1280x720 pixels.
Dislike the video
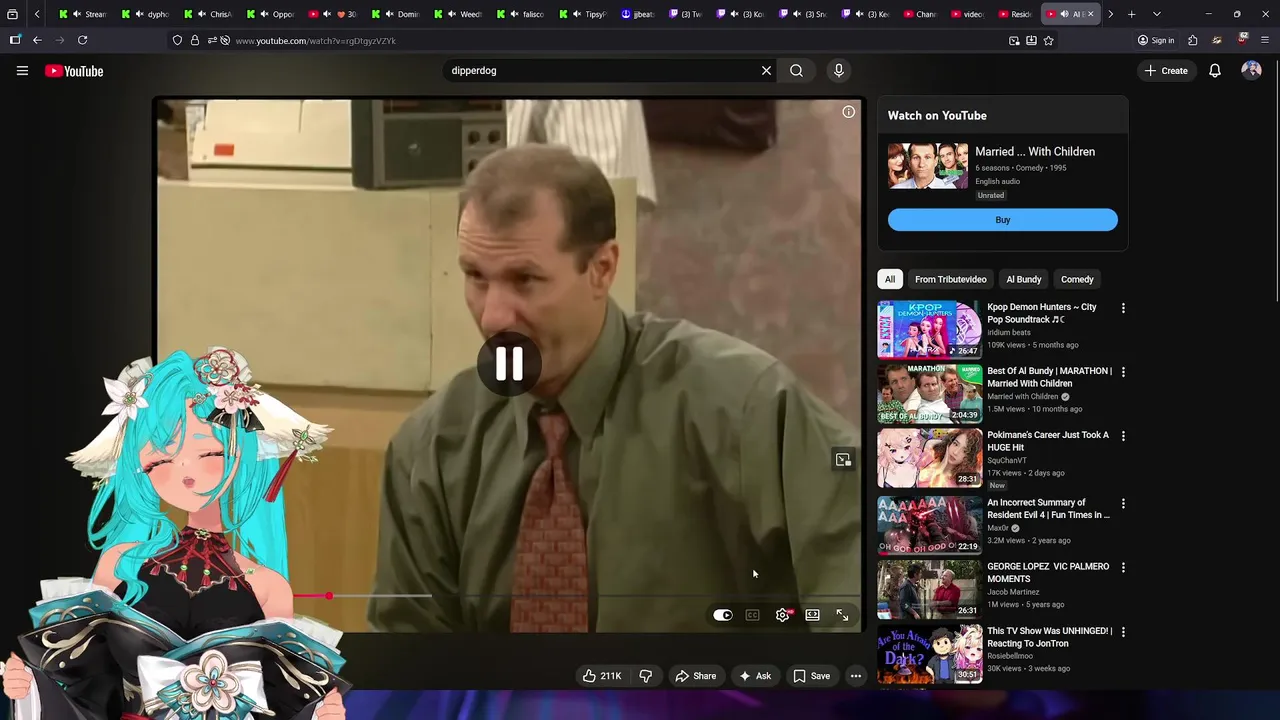coord(646,676)
